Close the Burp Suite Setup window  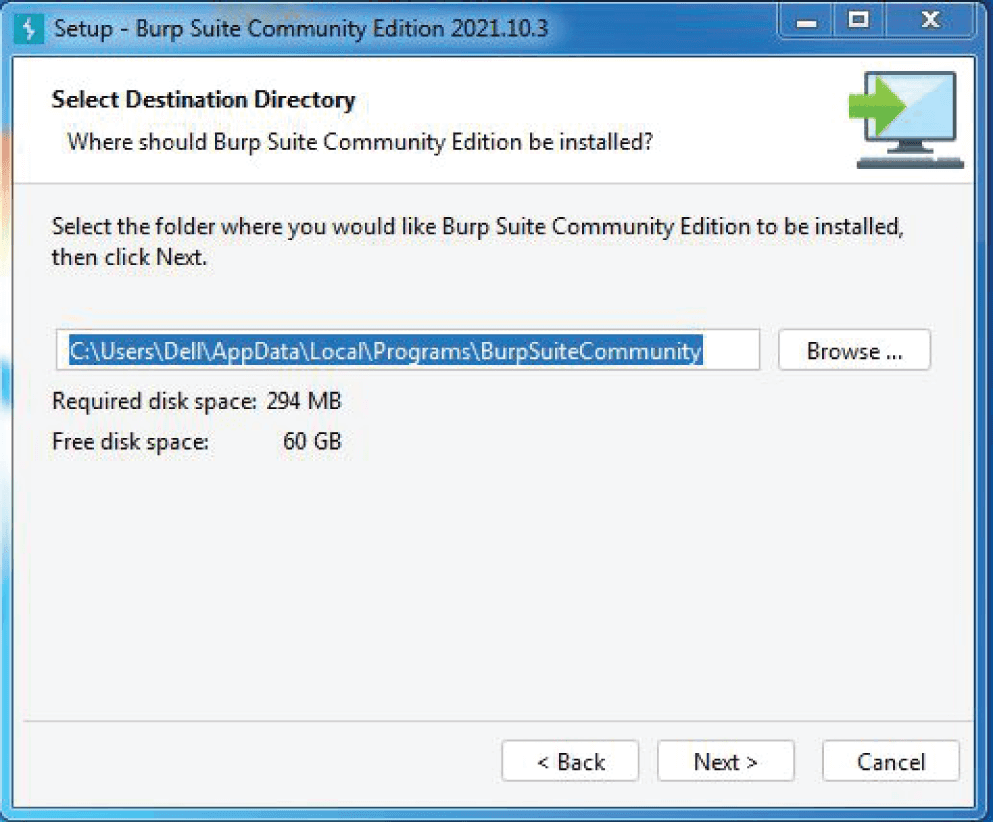929,22
